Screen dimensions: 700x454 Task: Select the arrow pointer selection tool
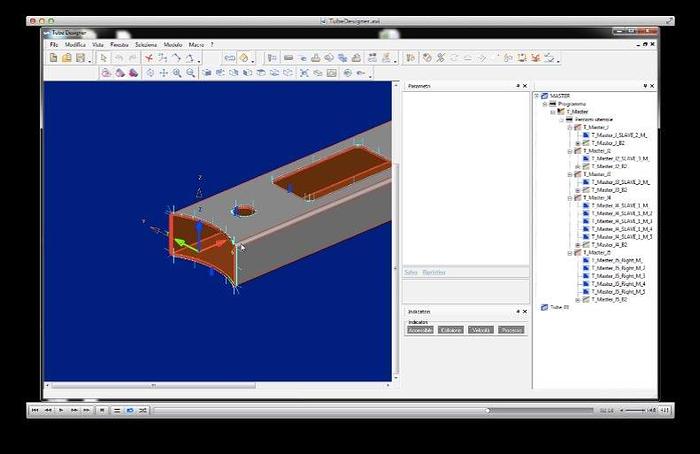pos(104,58)
